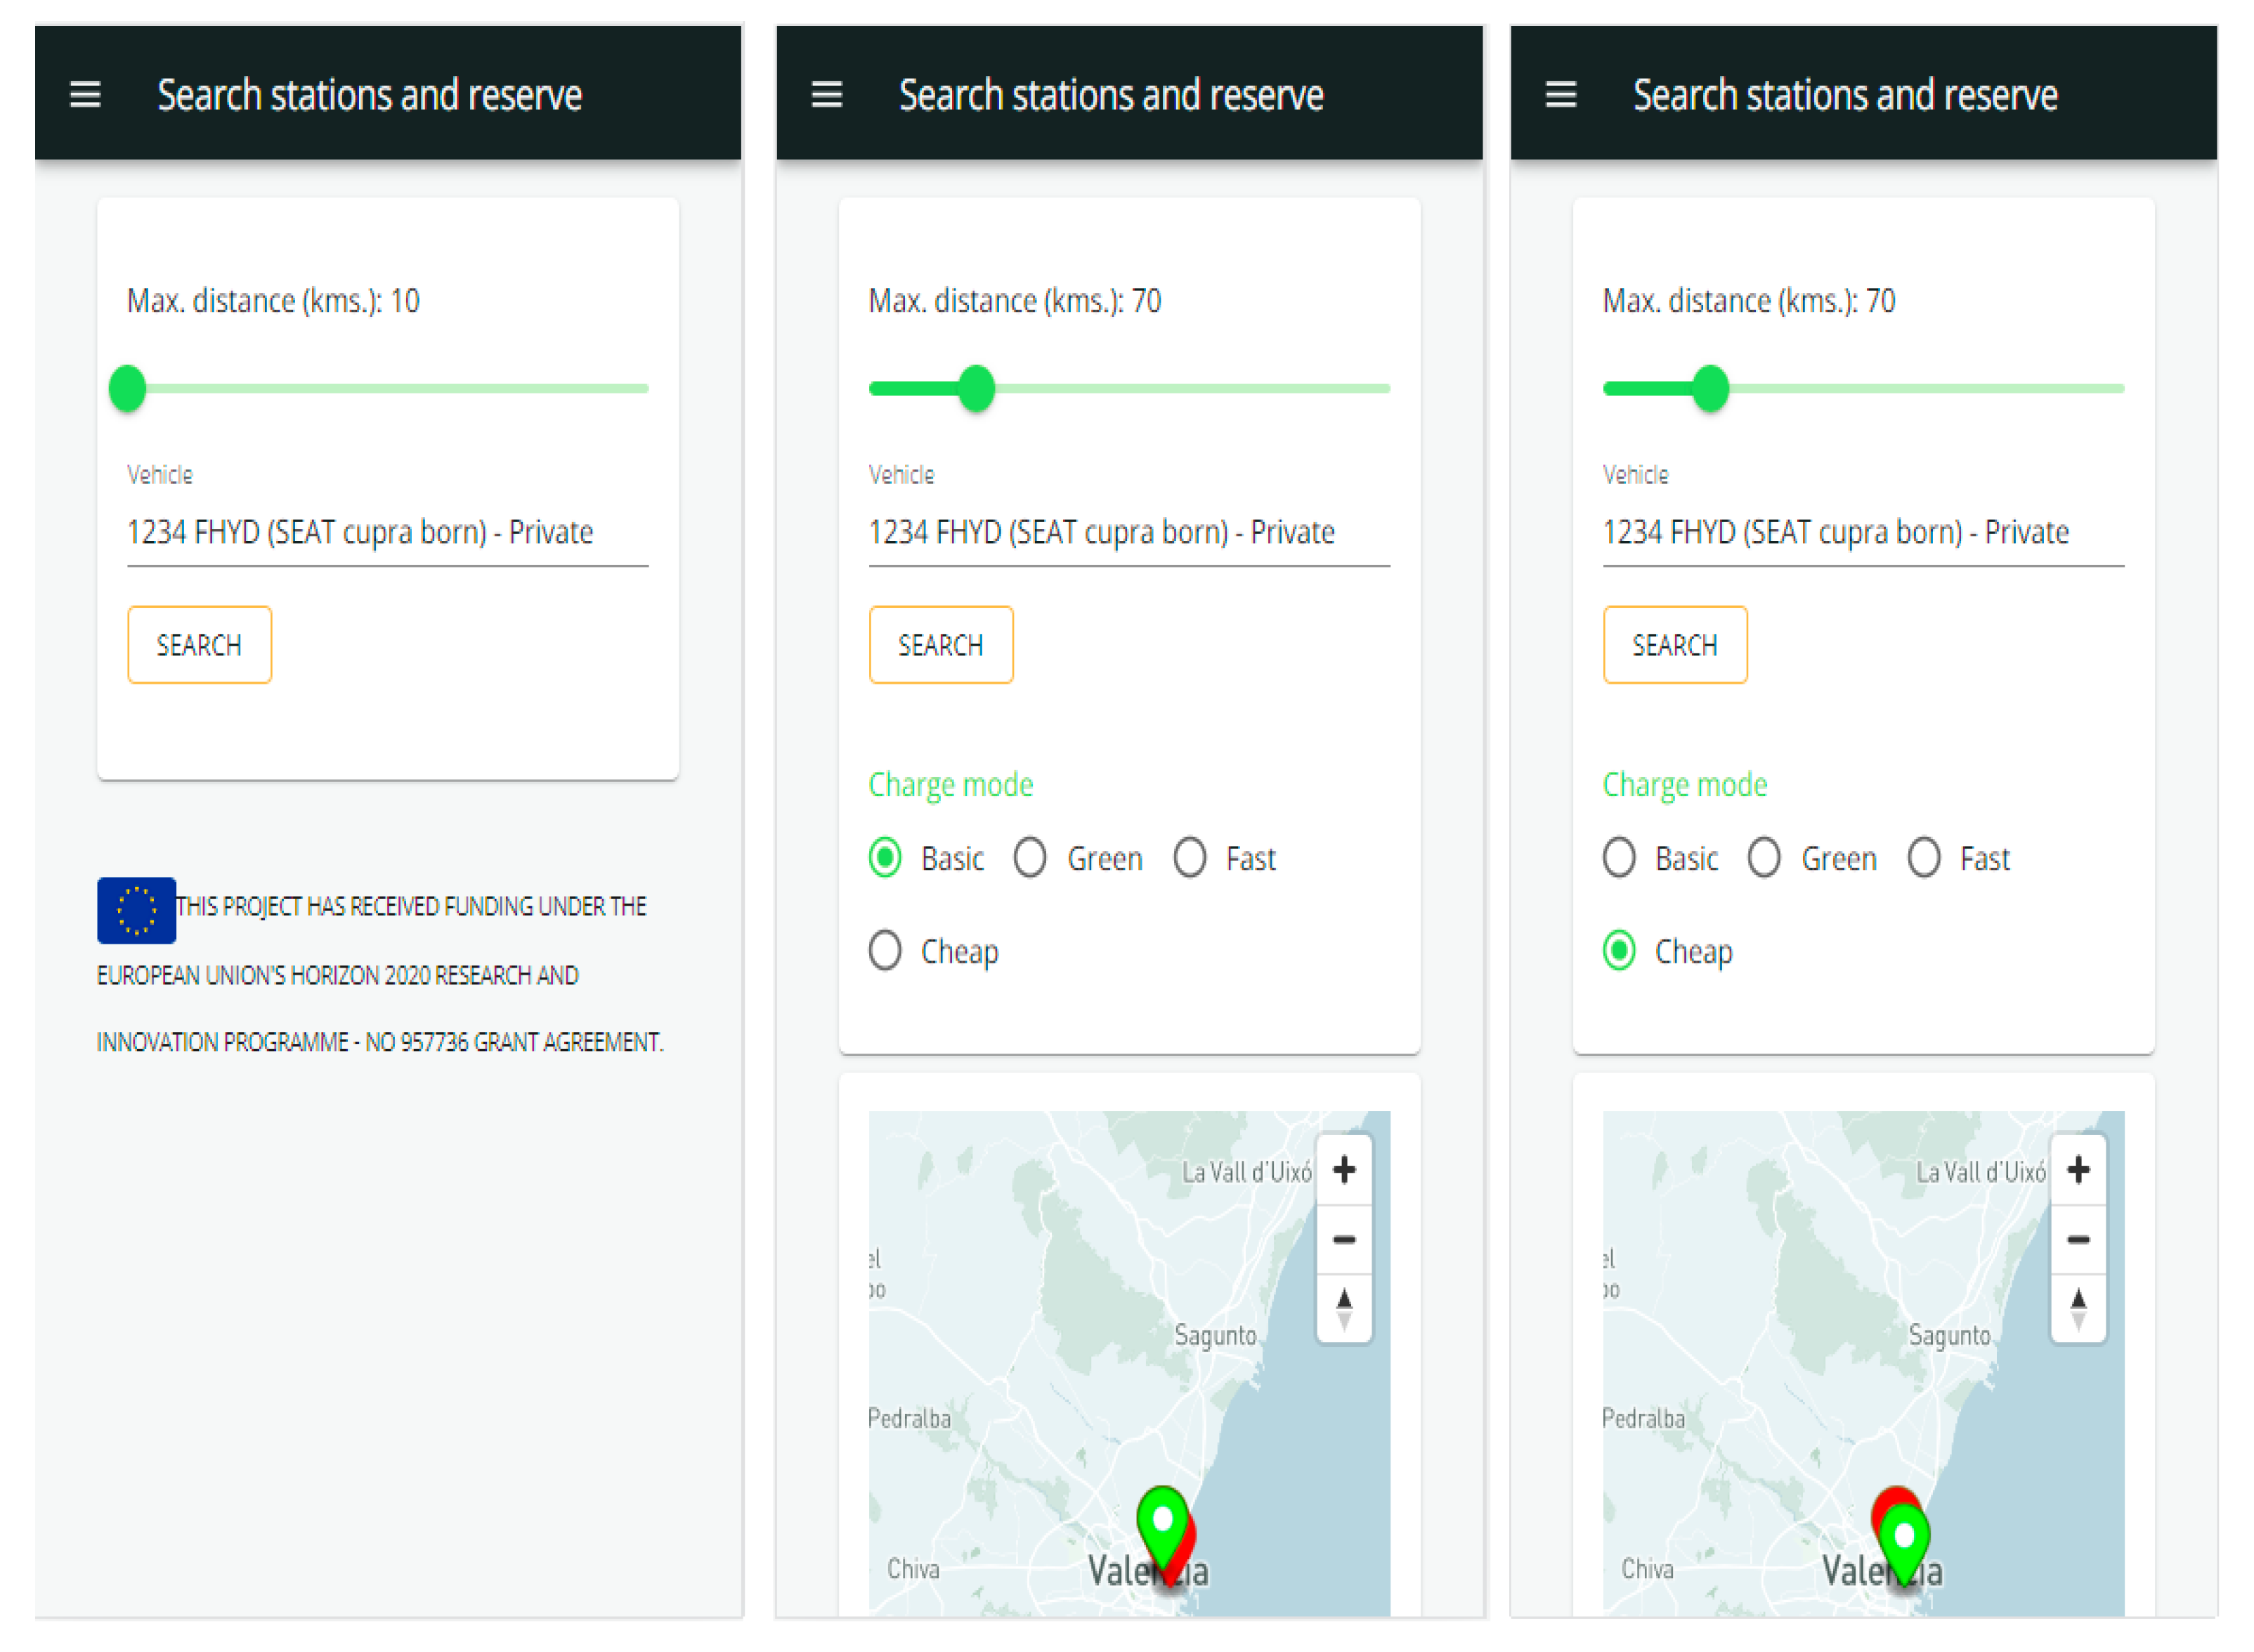Open hamburger menu in the right panel
This screenshot has height=1652, width=2254.
(1560, 95)
